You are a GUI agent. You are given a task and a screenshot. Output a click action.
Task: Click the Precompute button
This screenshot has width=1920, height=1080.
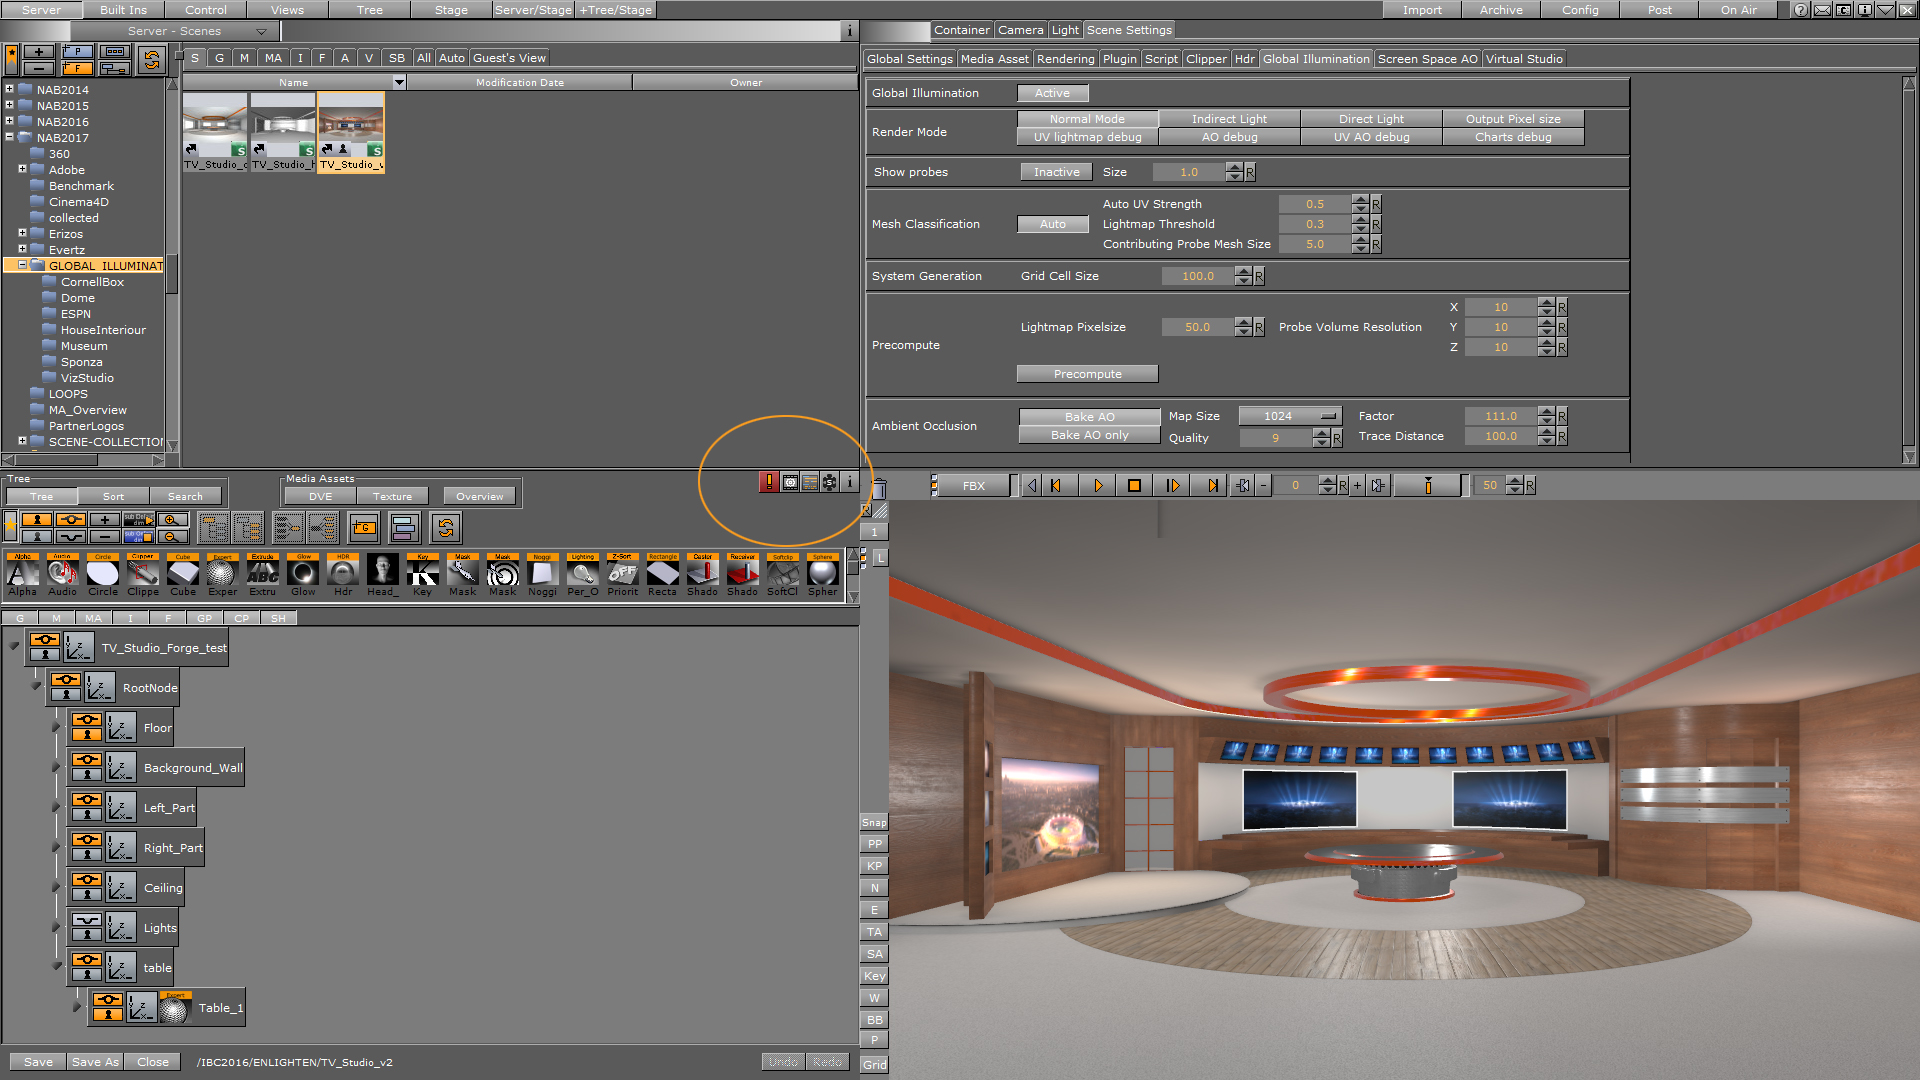tap(1087, 373)
